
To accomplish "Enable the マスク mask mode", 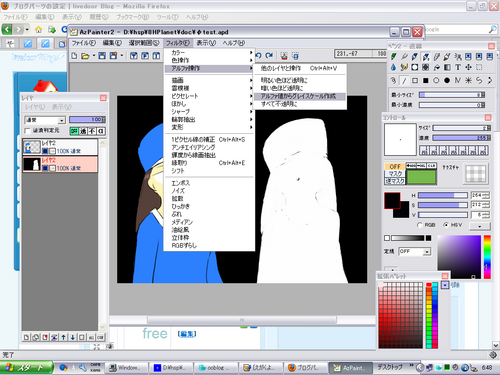I will [395, 173].
